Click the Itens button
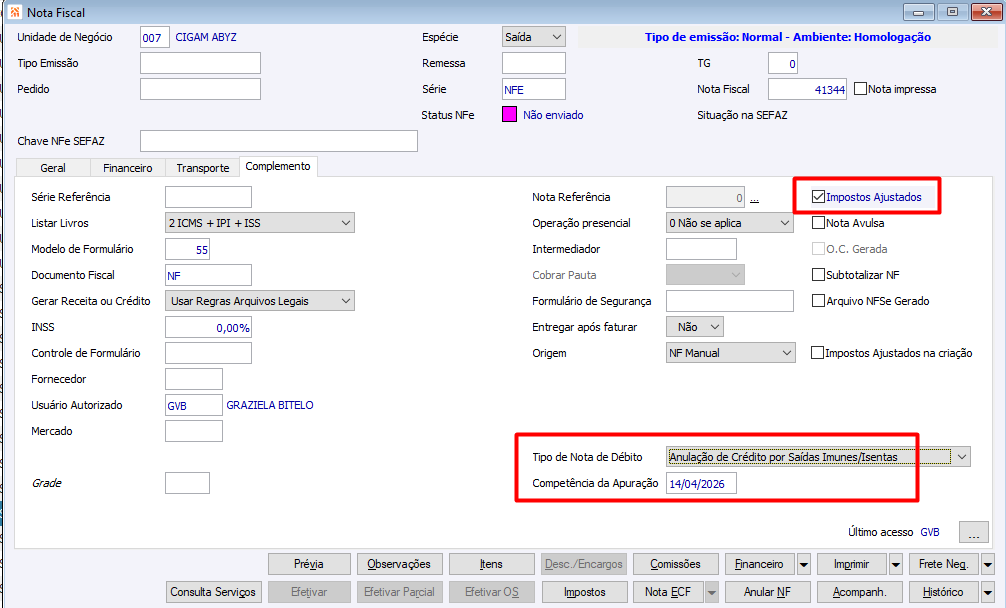The image size is (1006, 608). [491, 564]
